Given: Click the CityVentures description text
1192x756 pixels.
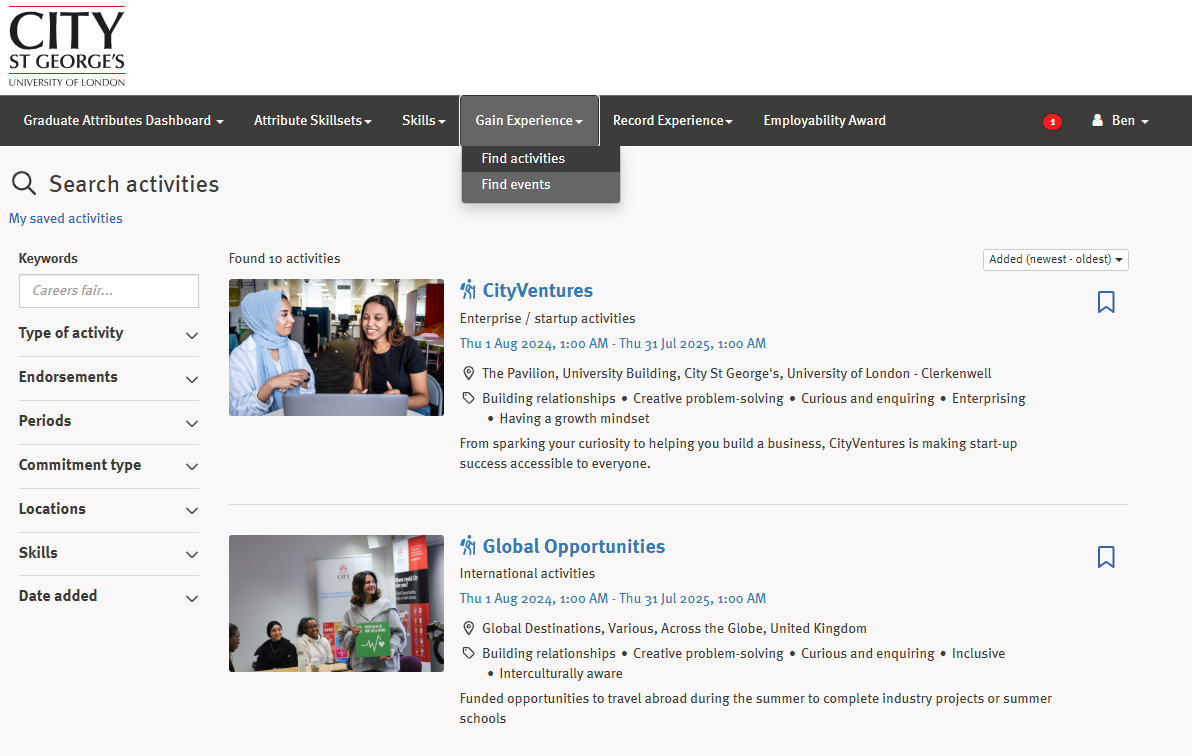Looking at the screenshot, I should click(738, 453).
